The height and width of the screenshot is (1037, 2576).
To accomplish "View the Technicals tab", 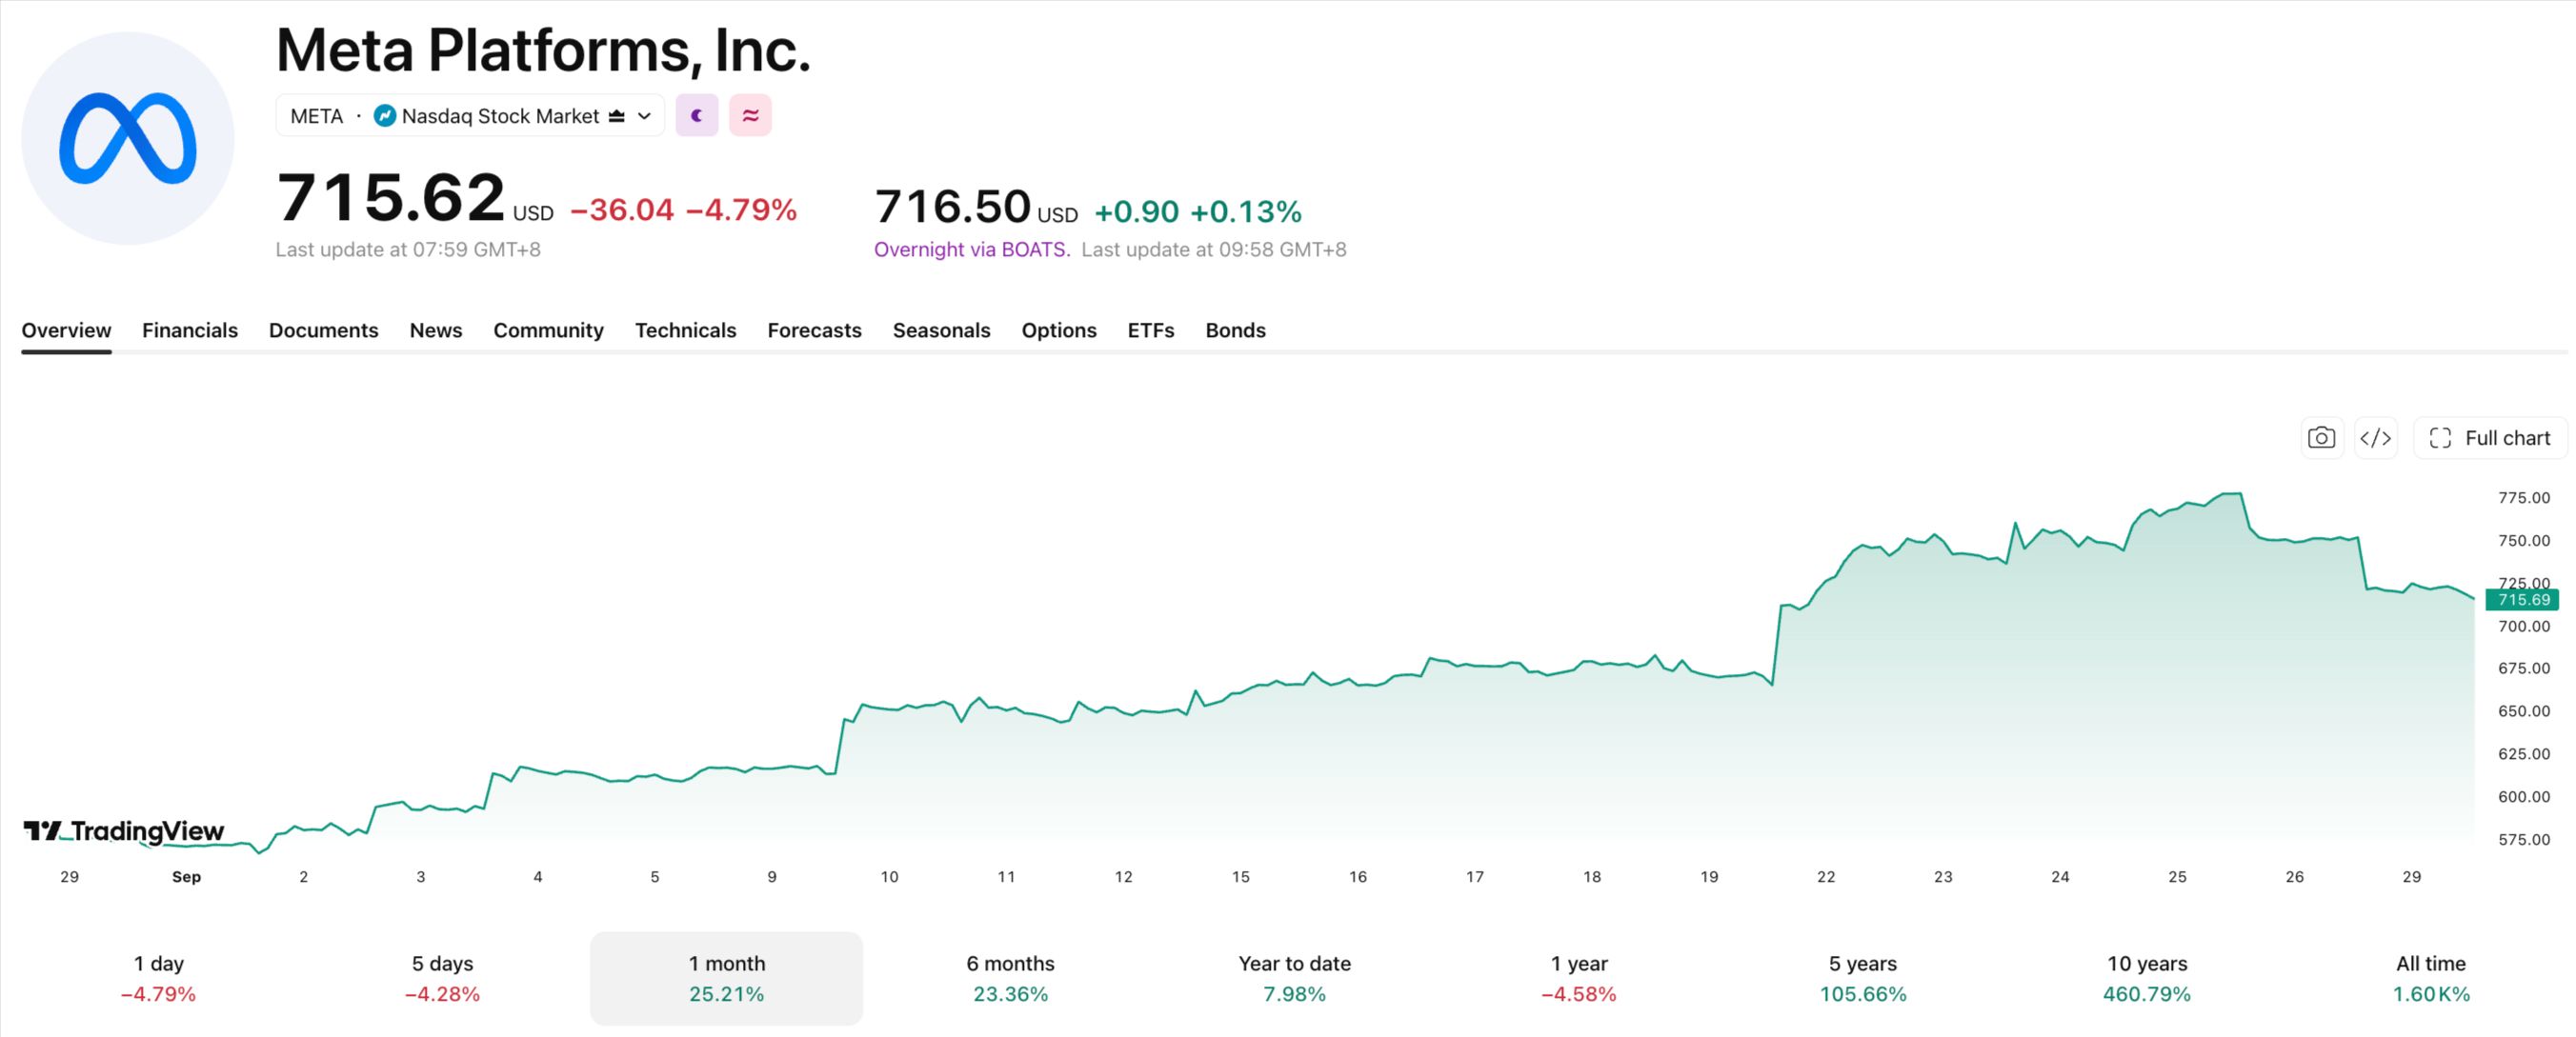I will (x=685, y=330).
